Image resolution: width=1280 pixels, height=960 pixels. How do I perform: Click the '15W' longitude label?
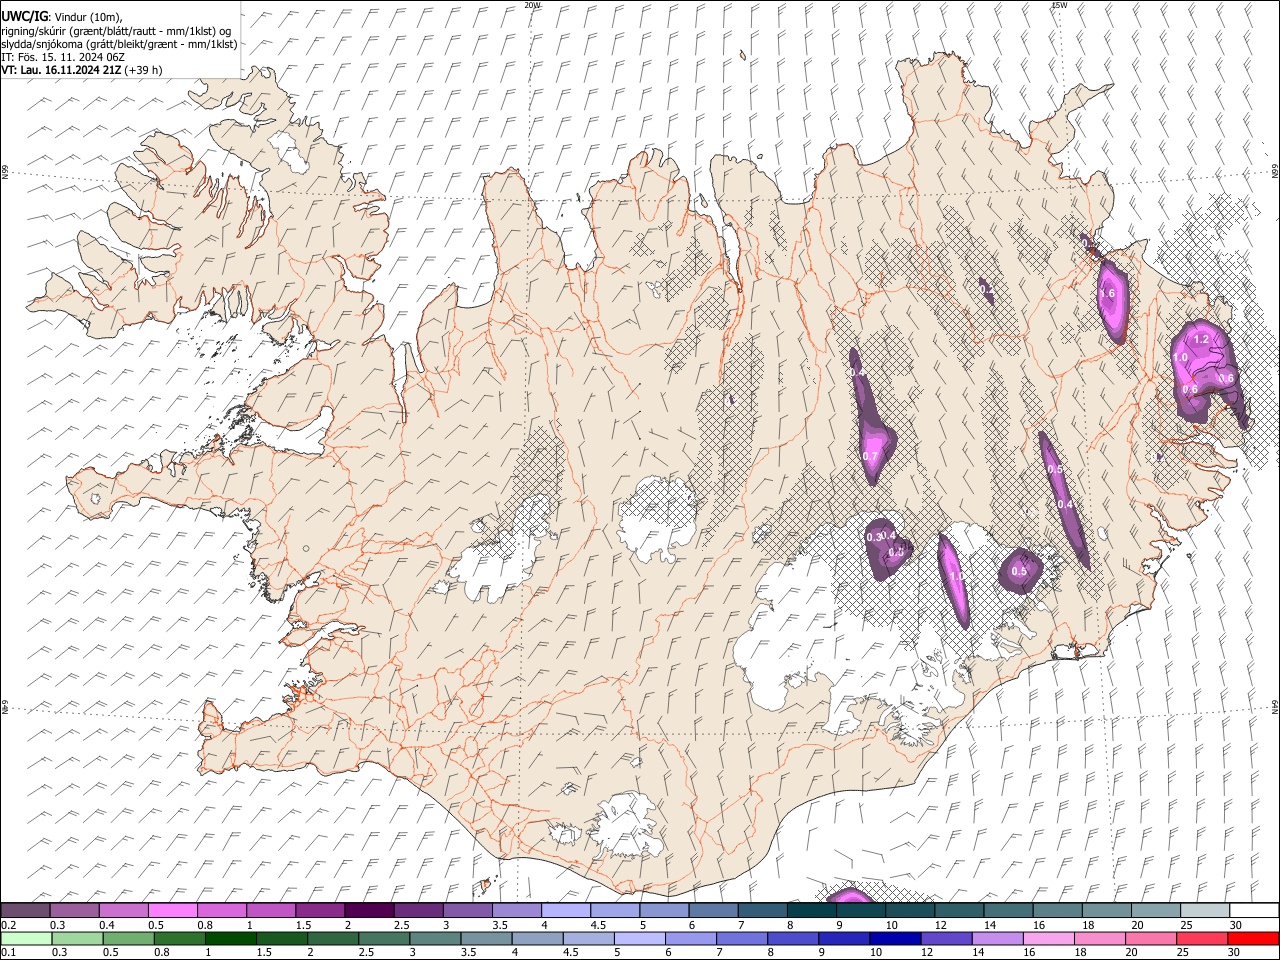tap(1059, 5)
